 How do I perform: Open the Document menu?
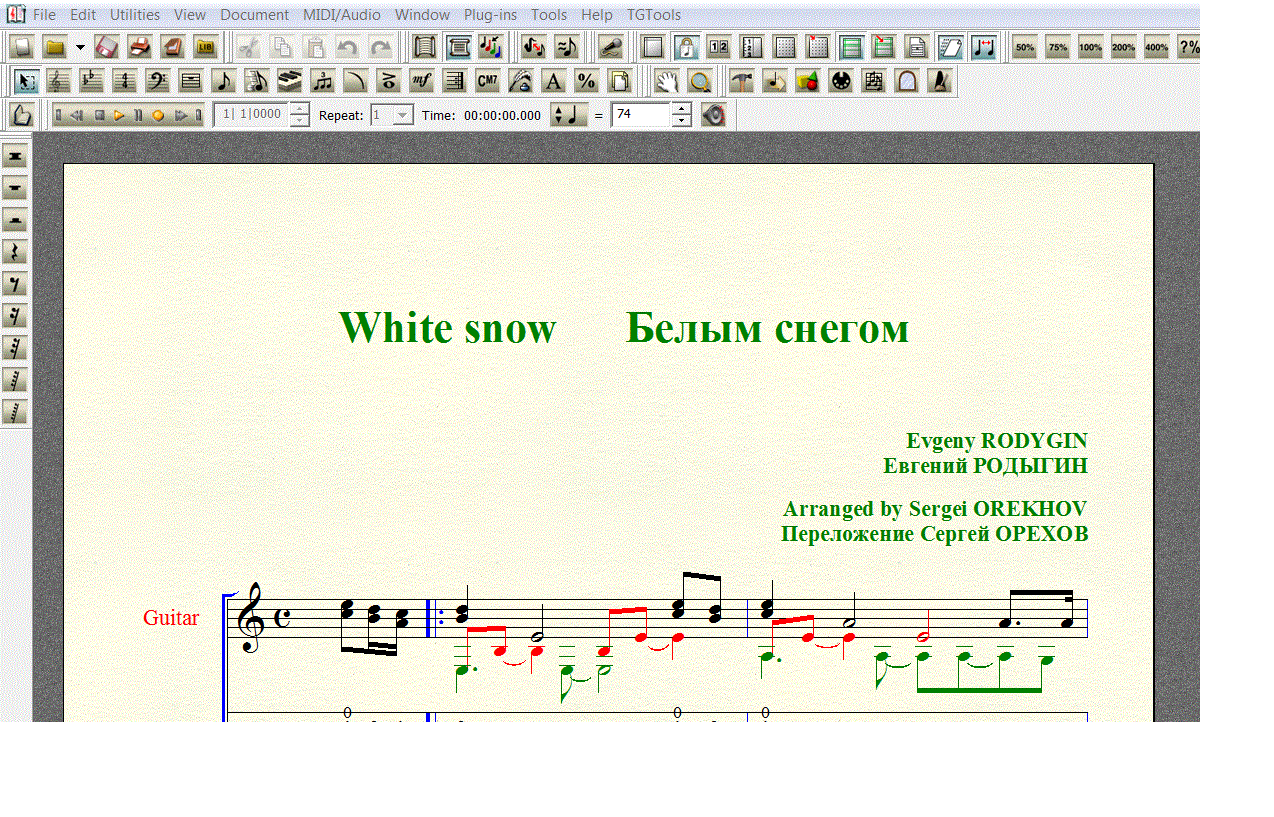click(x=254, y=15)
